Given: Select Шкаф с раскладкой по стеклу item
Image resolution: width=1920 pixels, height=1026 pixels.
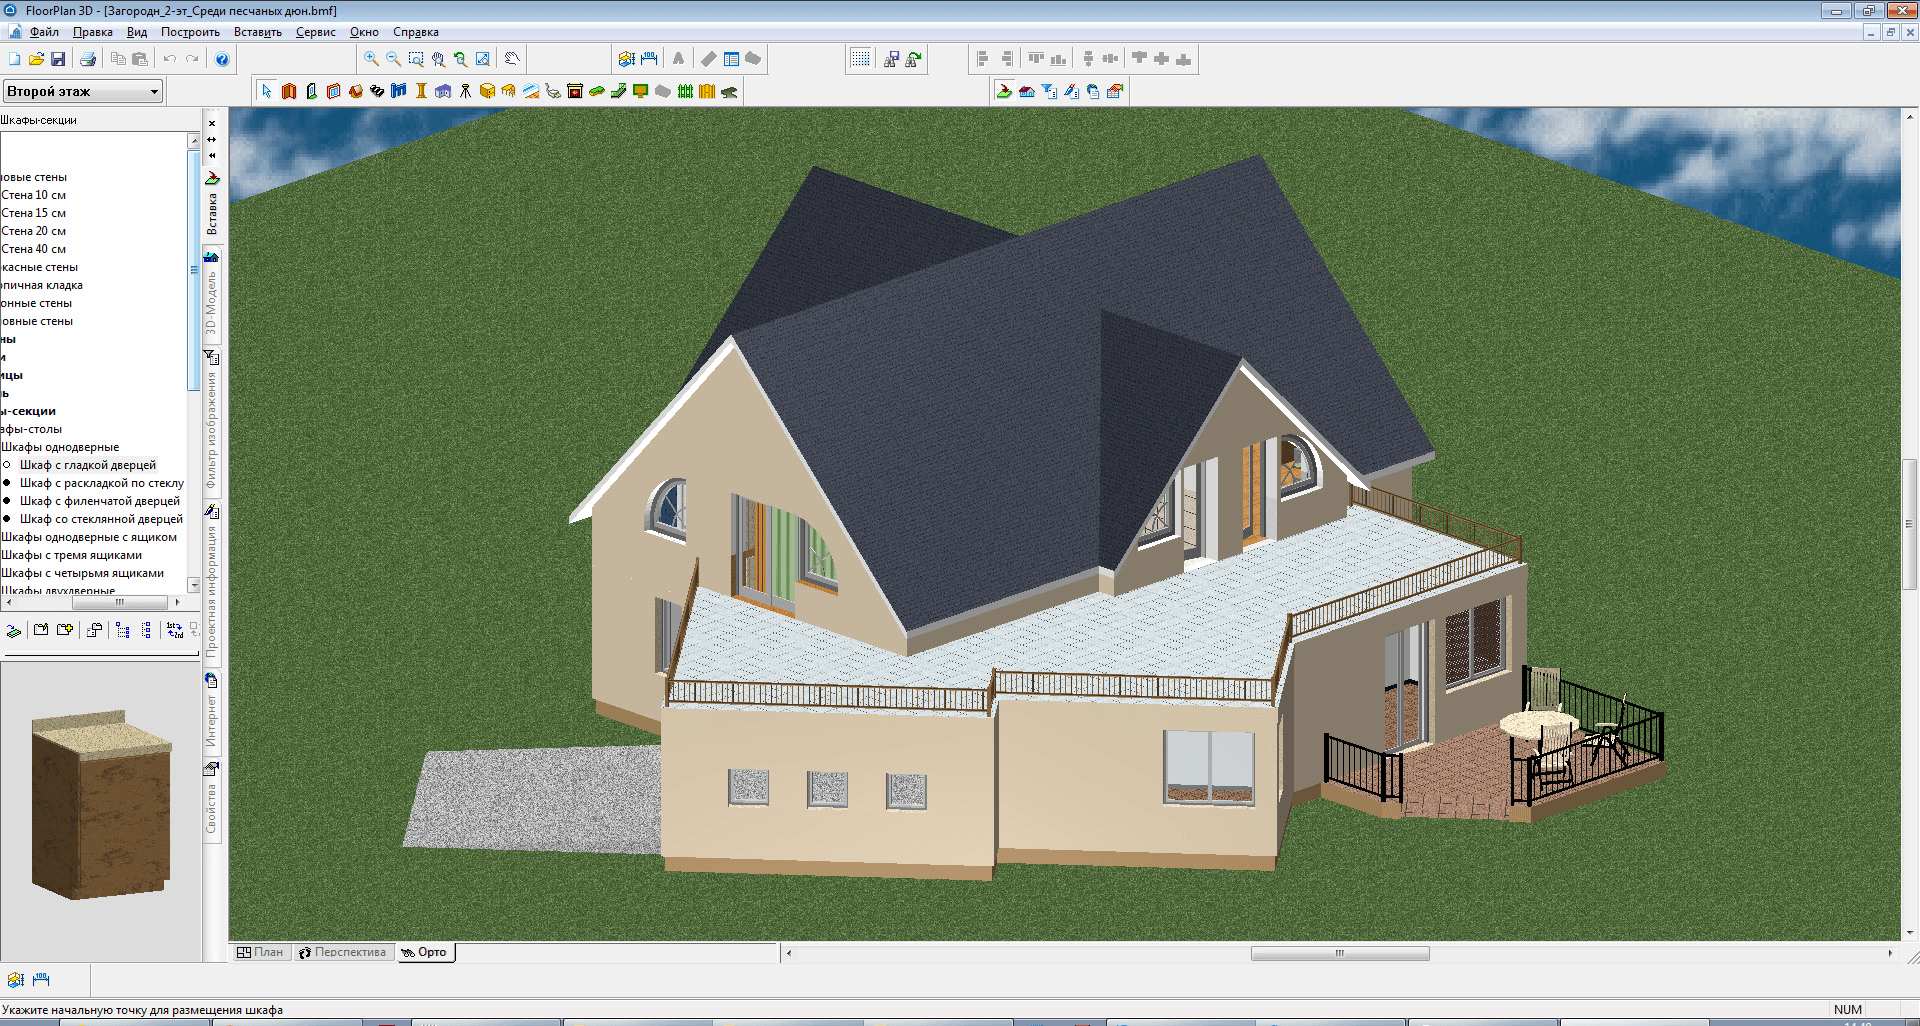Looking at the screenshot, I should pos(102,483).
